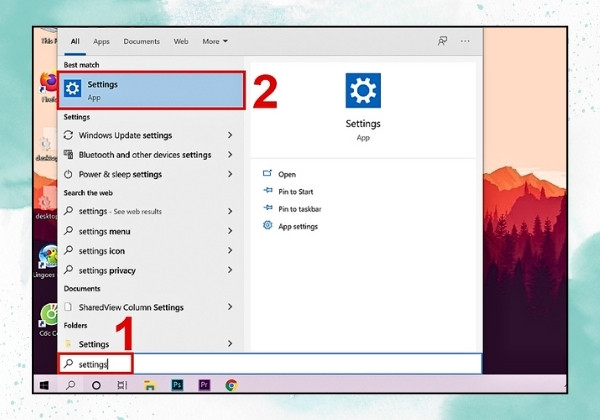Open the three-dot options menu
Image resolution: width=600 pixels, height=420 pixels.
(465, 41)
